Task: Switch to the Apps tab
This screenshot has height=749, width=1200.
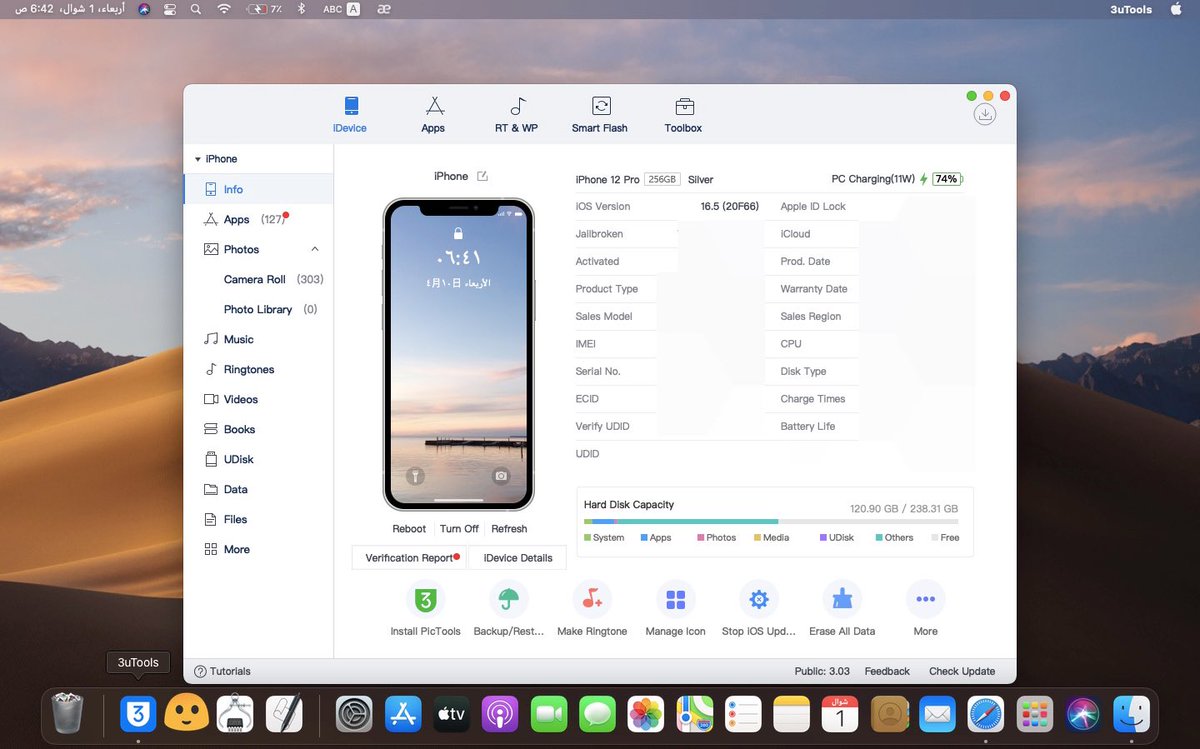Action: click(433, 114)
